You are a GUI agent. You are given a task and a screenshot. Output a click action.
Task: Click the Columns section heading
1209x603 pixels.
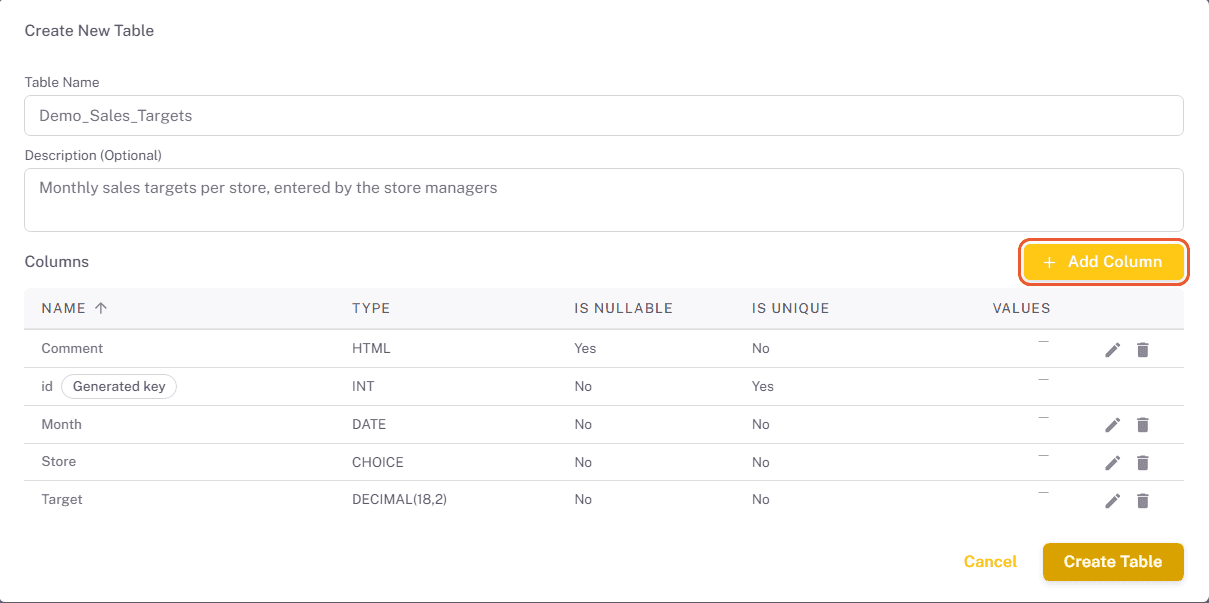57,262
